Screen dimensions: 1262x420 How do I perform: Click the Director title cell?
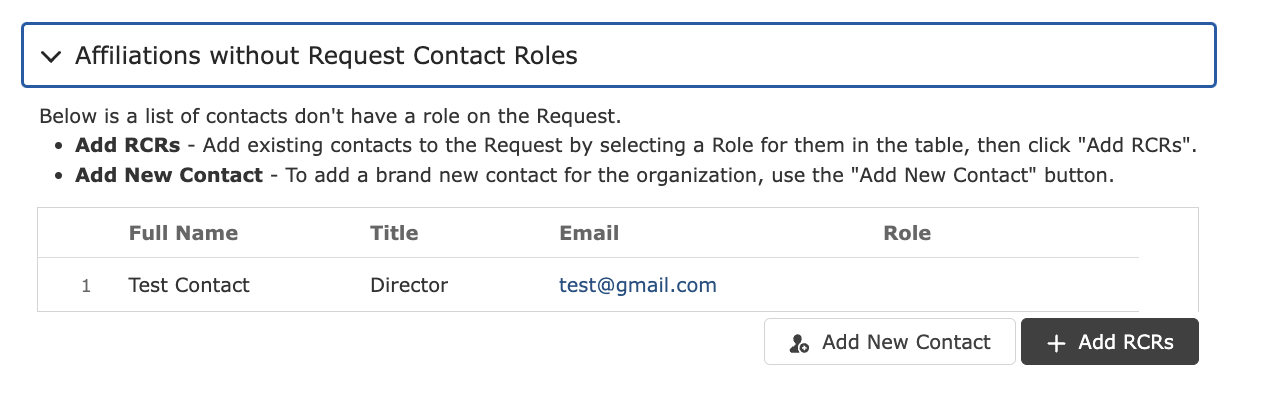tap(409, 285)
